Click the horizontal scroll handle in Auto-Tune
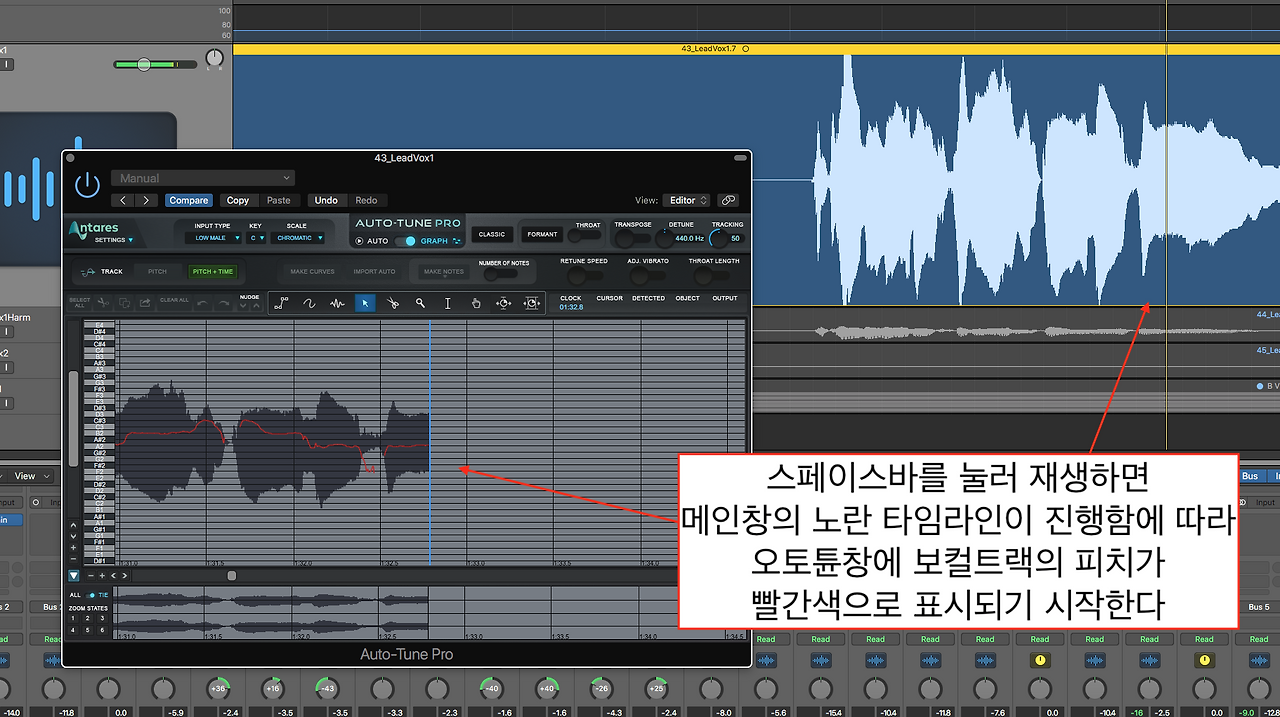This screenshot has height=717, width=1280. click(x=232, y=575)
